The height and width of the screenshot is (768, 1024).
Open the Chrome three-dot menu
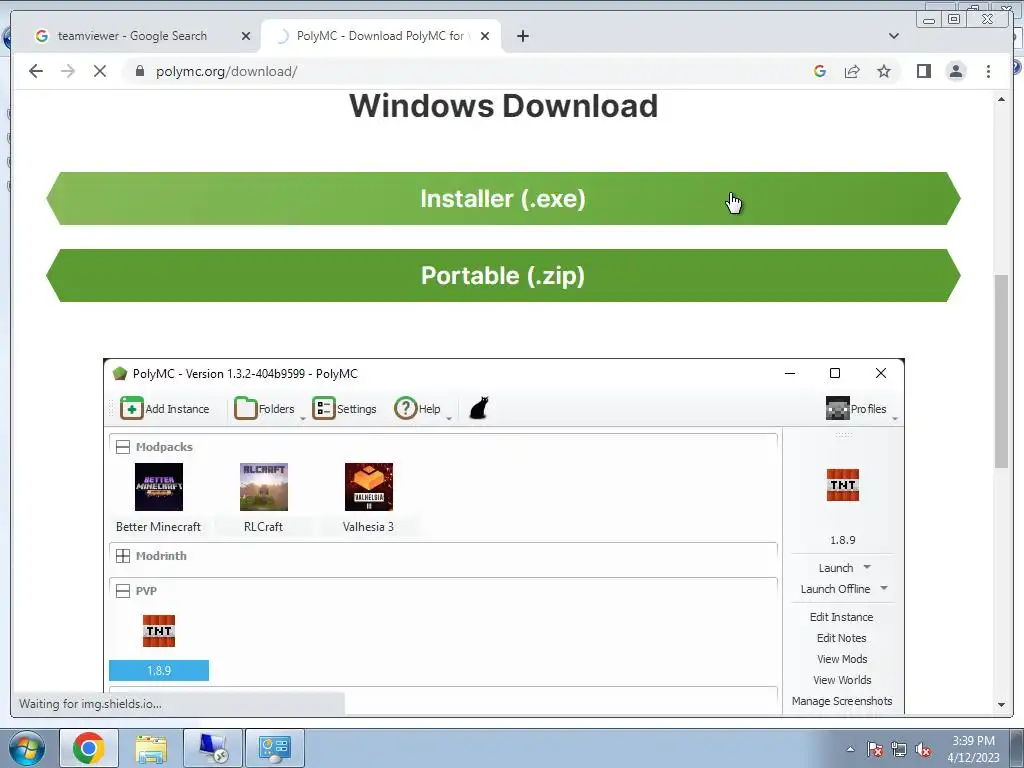[988, 71]
